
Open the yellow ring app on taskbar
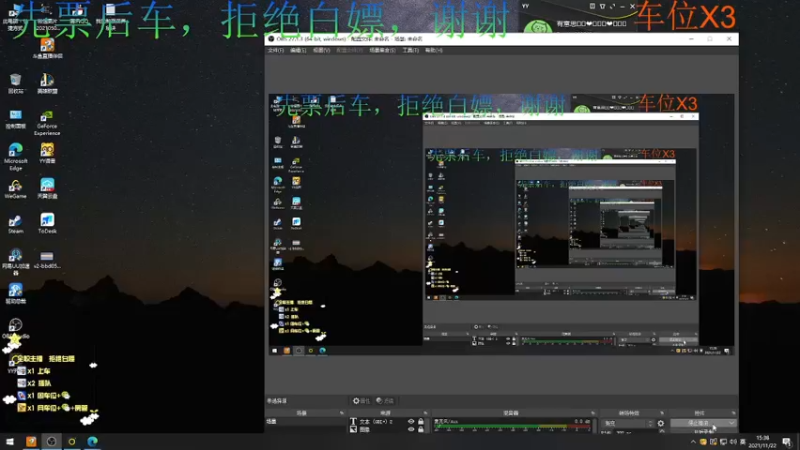72,441
